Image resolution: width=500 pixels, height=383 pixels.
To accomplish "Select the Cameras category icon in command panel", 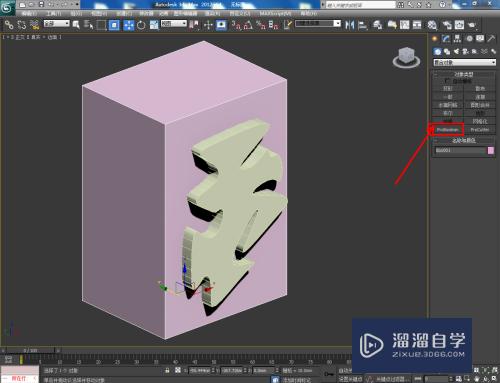I will (x=465, y=51).
